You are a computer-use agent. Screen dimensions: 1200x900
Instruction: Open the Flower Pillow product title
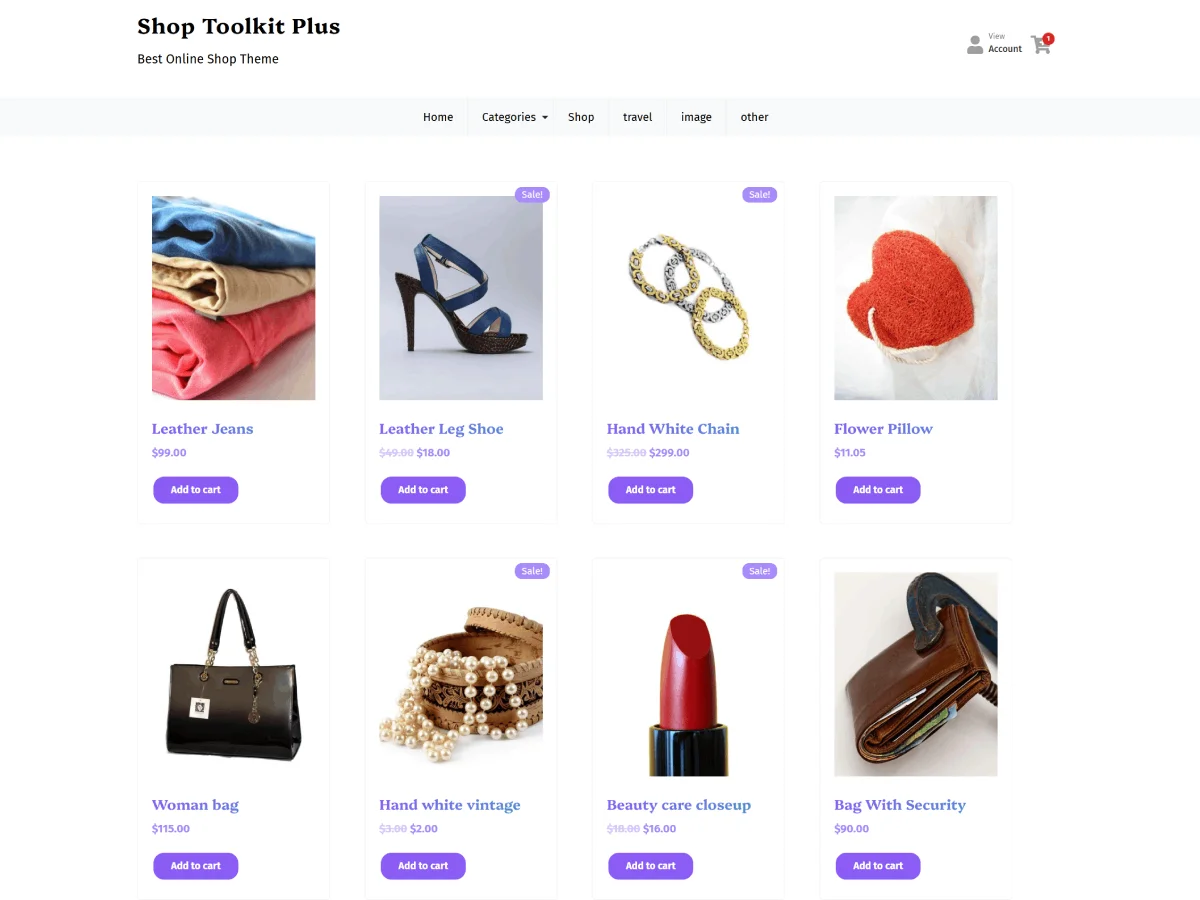click(883, 429)
